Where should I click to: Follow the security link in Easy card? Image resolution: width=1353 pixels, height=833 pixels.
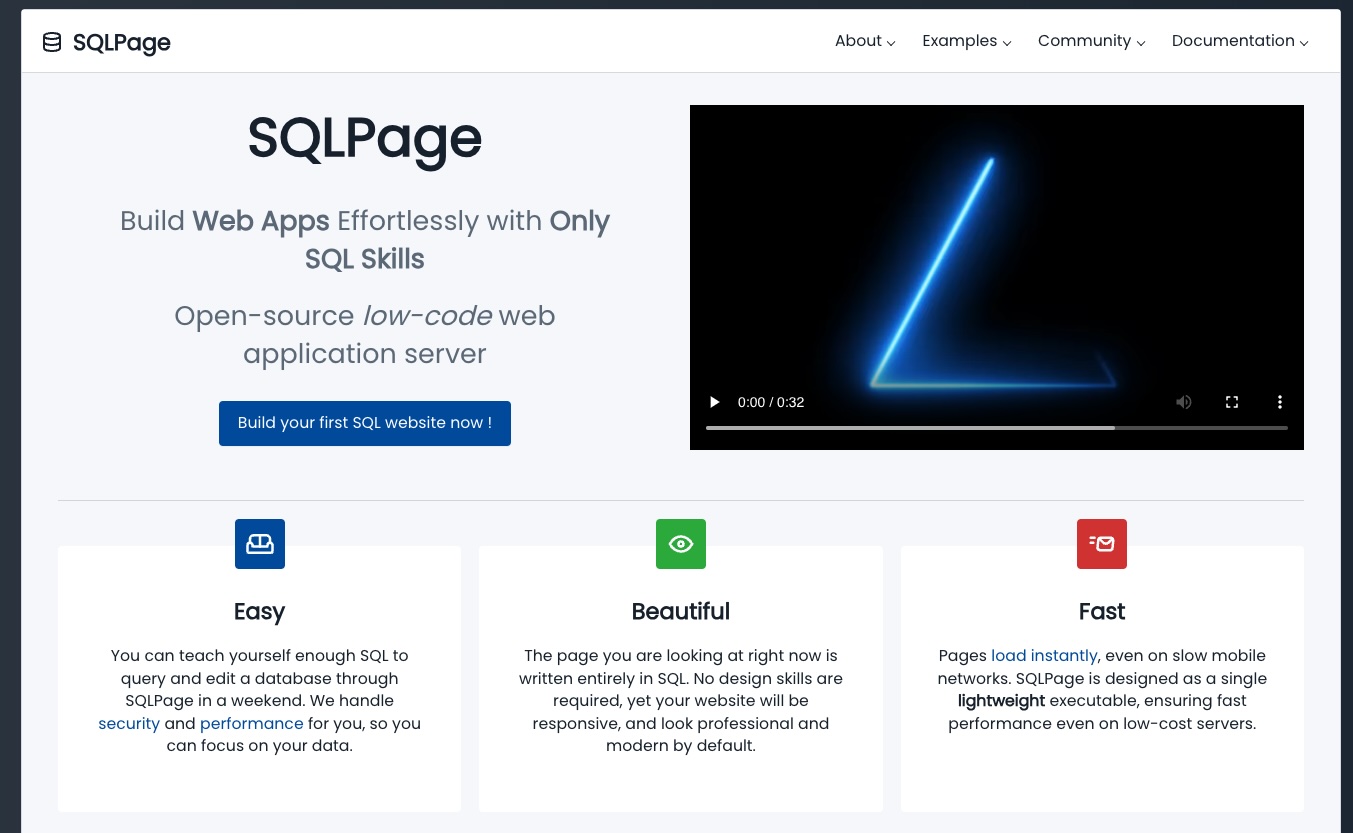pyautogui.click(x=129, y=723)
